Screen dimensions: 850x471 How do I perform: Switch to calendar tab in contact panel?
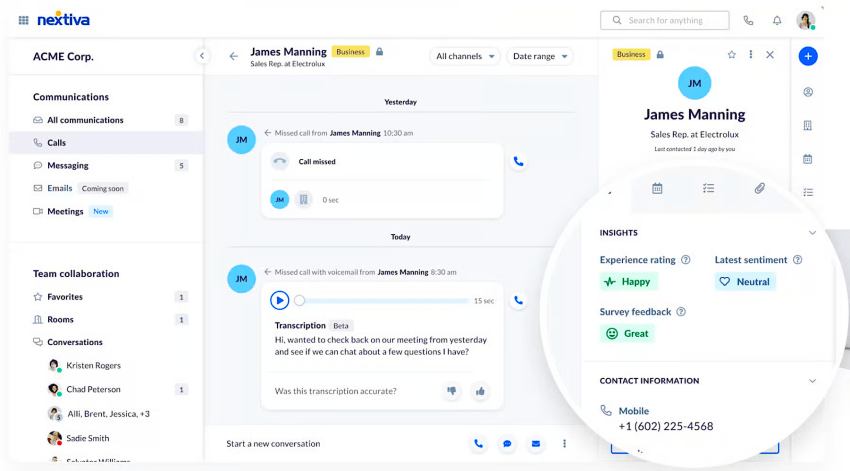coord(657,188)
